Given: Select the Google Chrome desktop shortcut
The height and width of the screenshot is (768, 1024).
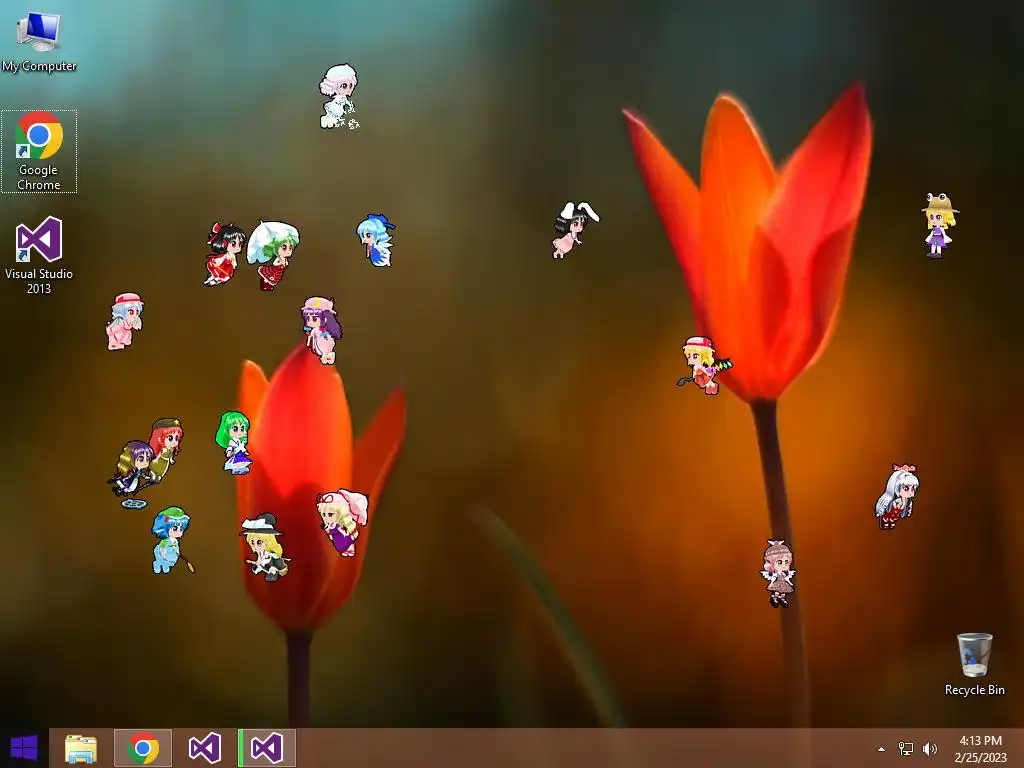Looking at the screenshot, I should tap(39, 152).
